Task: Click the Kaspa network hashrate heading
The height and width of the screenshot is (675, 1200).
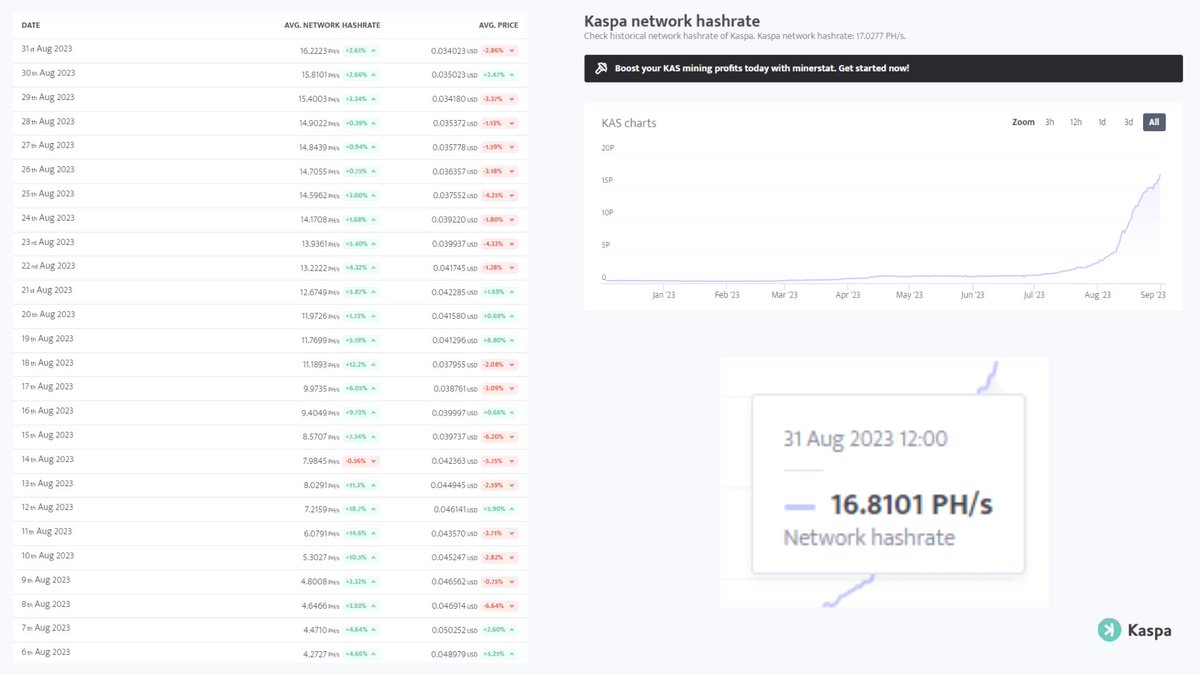Action: pyautogui.click(x=672, y=21)
